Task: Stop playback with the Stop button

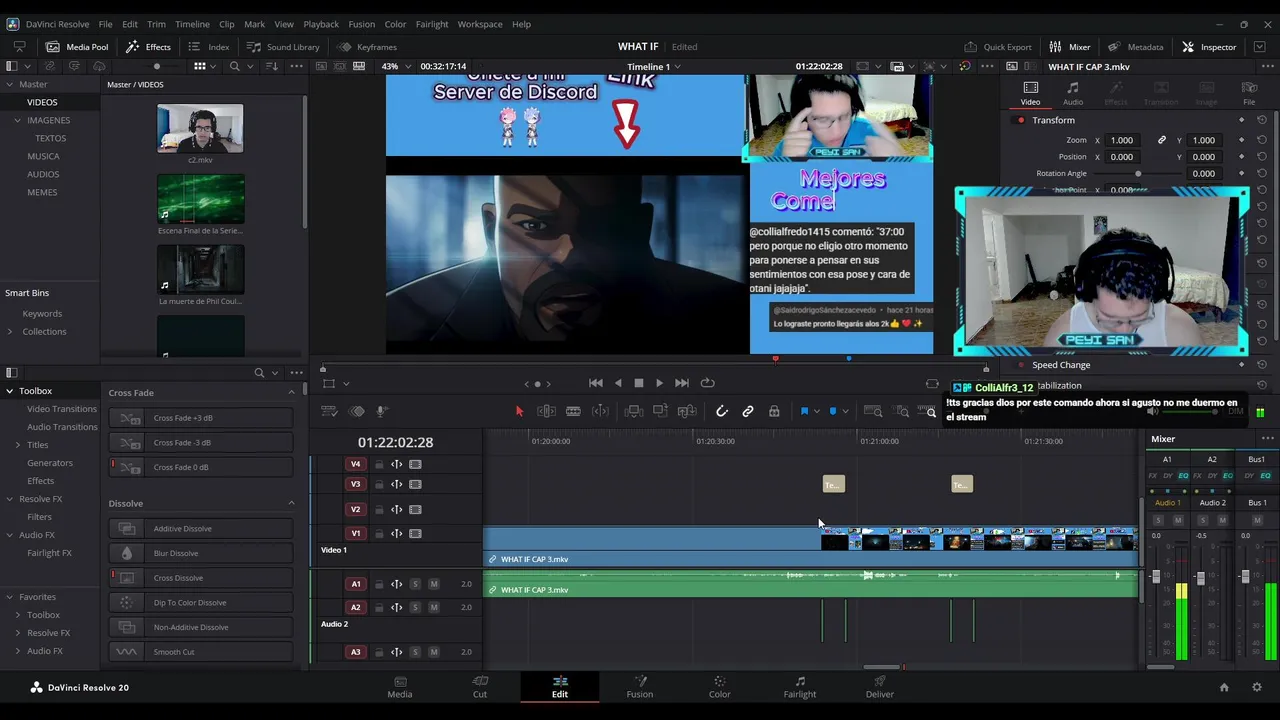Action: (x=639, y=383)
